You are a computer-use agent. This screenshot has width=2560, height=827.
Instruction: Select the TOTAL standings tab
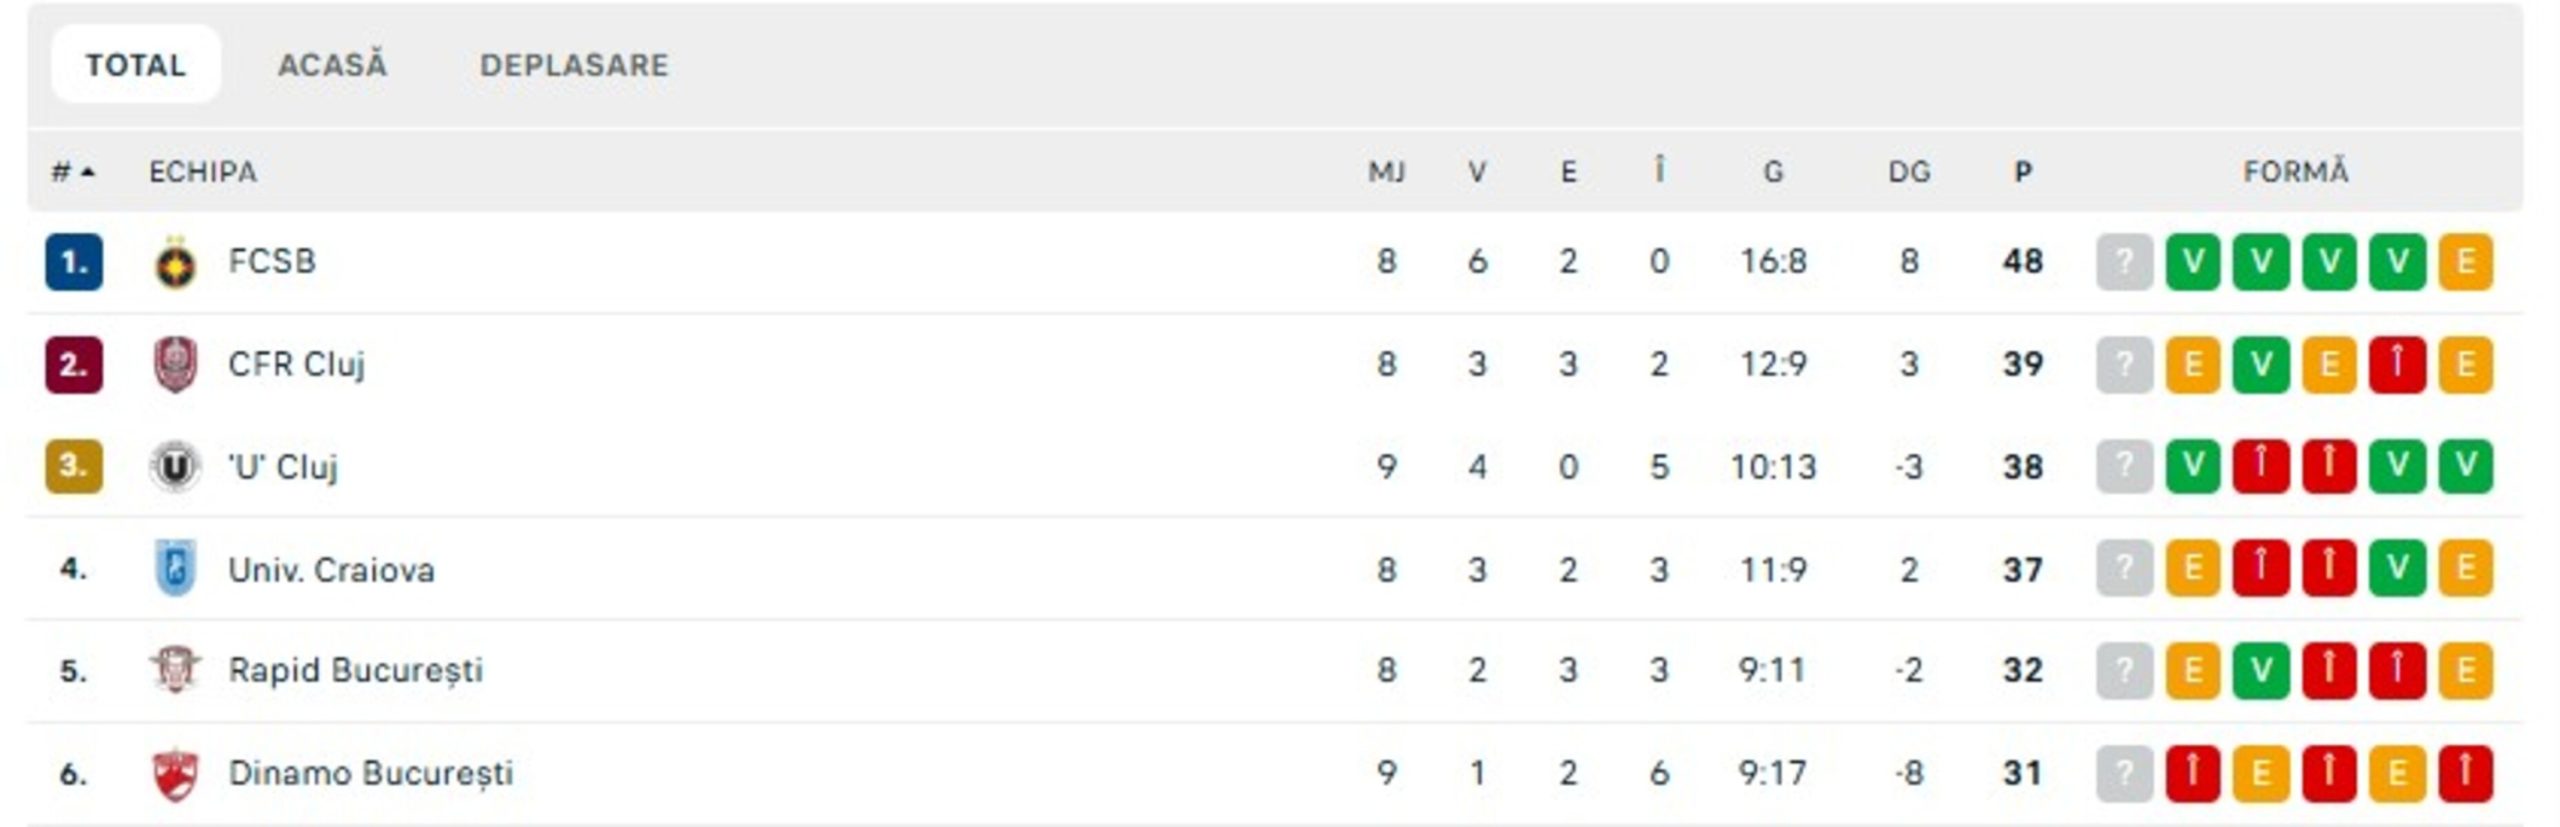pos(136,65)
